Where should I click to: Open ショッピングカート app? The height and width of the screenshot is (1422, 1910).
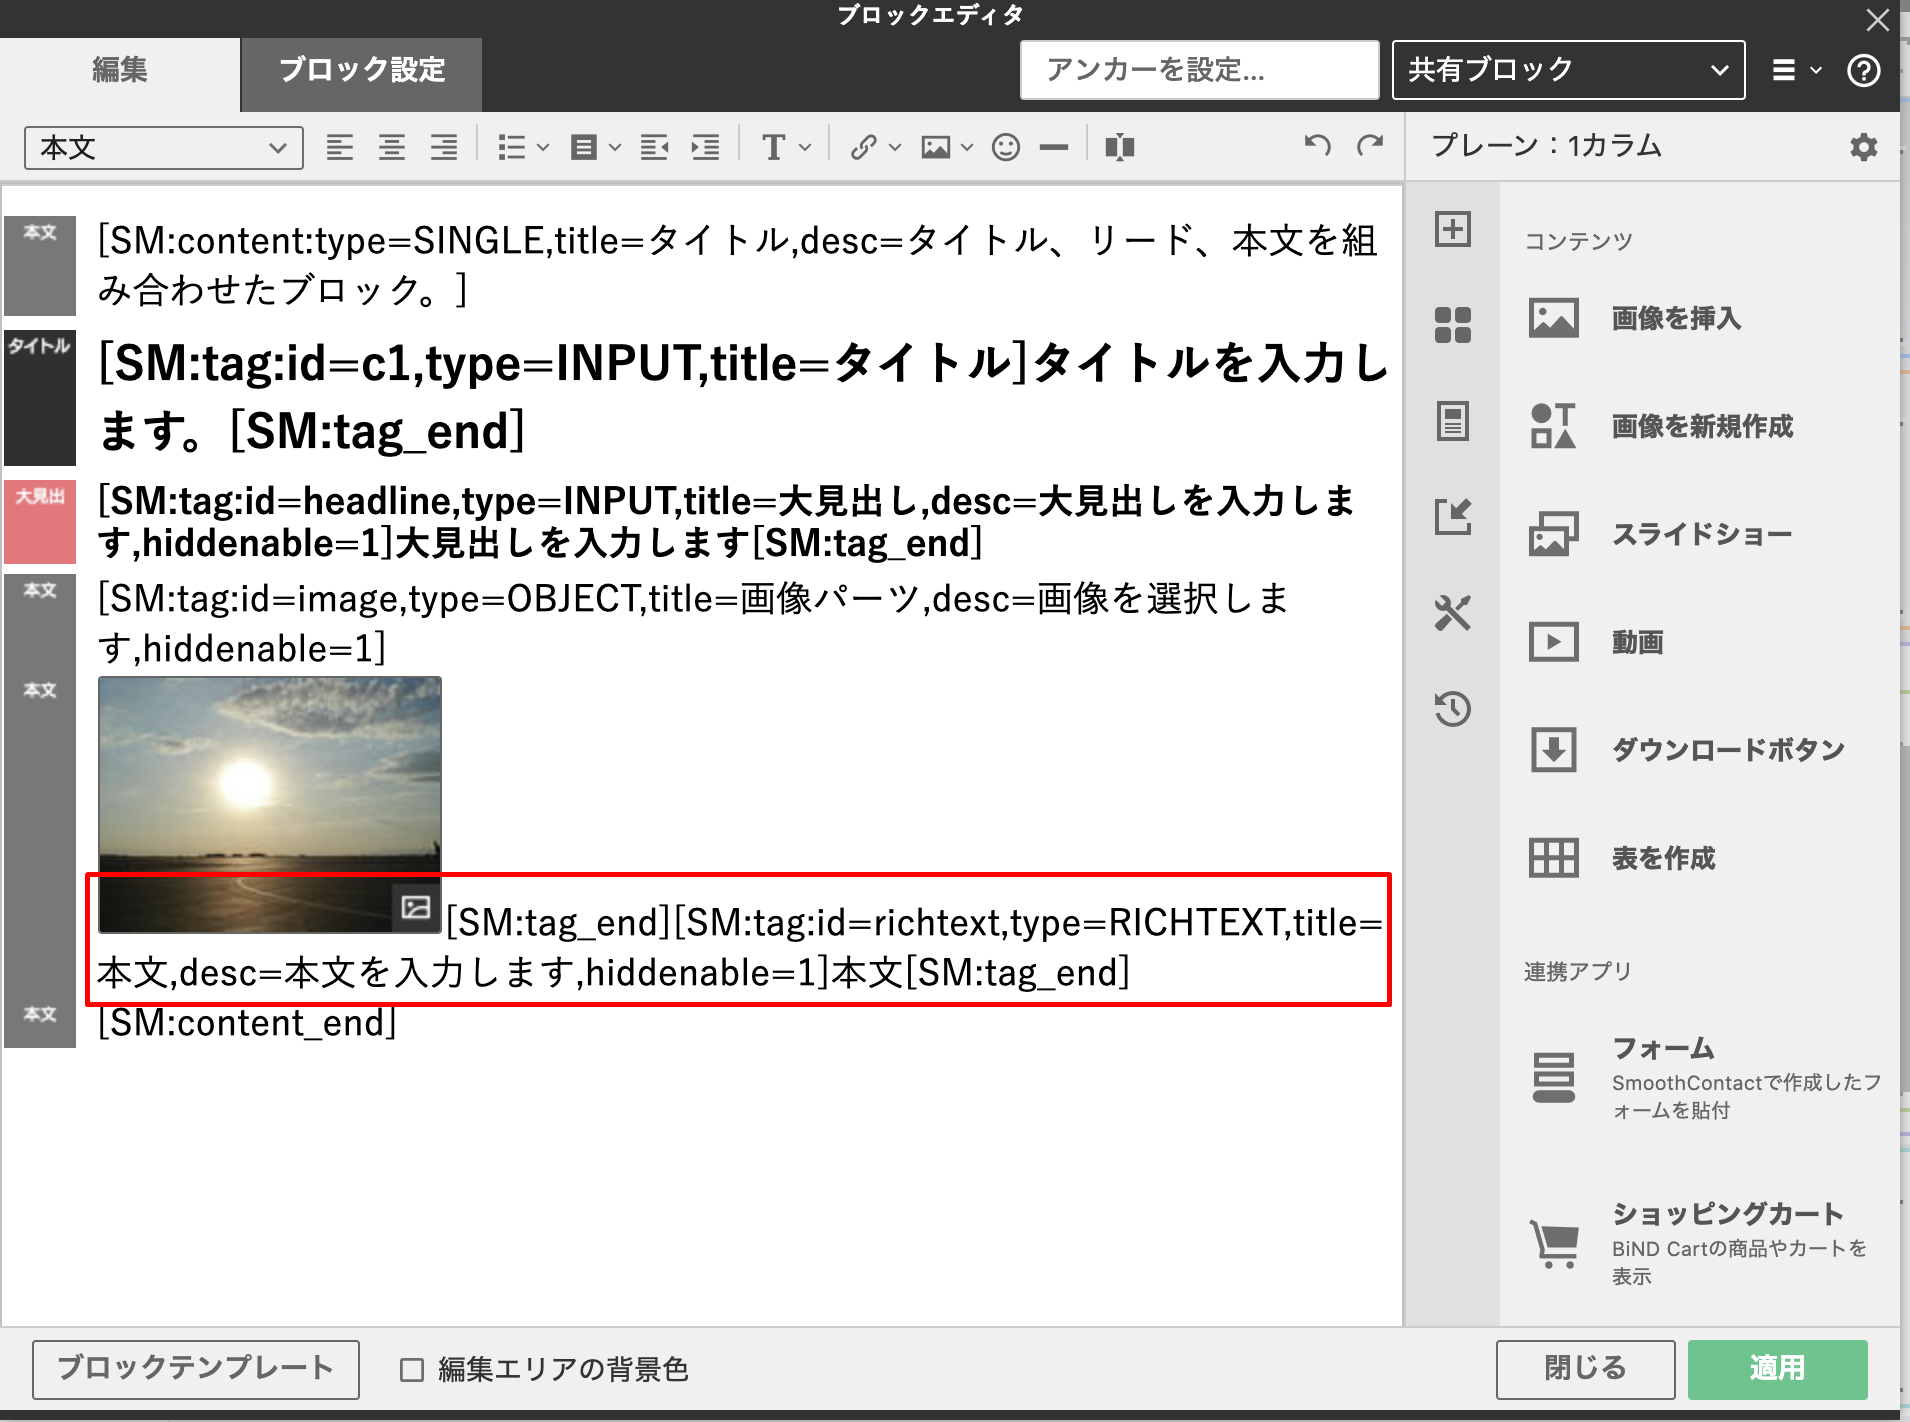tap(1700, 1244)
